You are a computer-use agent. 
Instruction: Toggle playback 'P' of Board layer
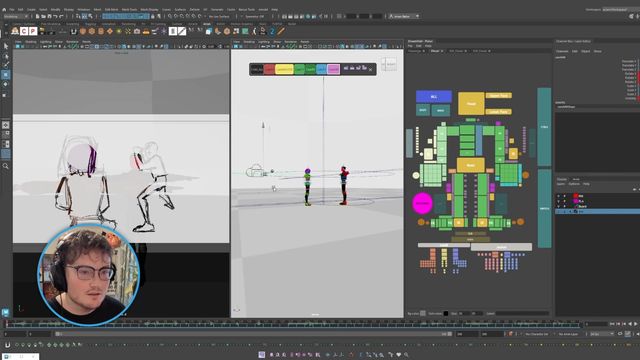point(565,207)
